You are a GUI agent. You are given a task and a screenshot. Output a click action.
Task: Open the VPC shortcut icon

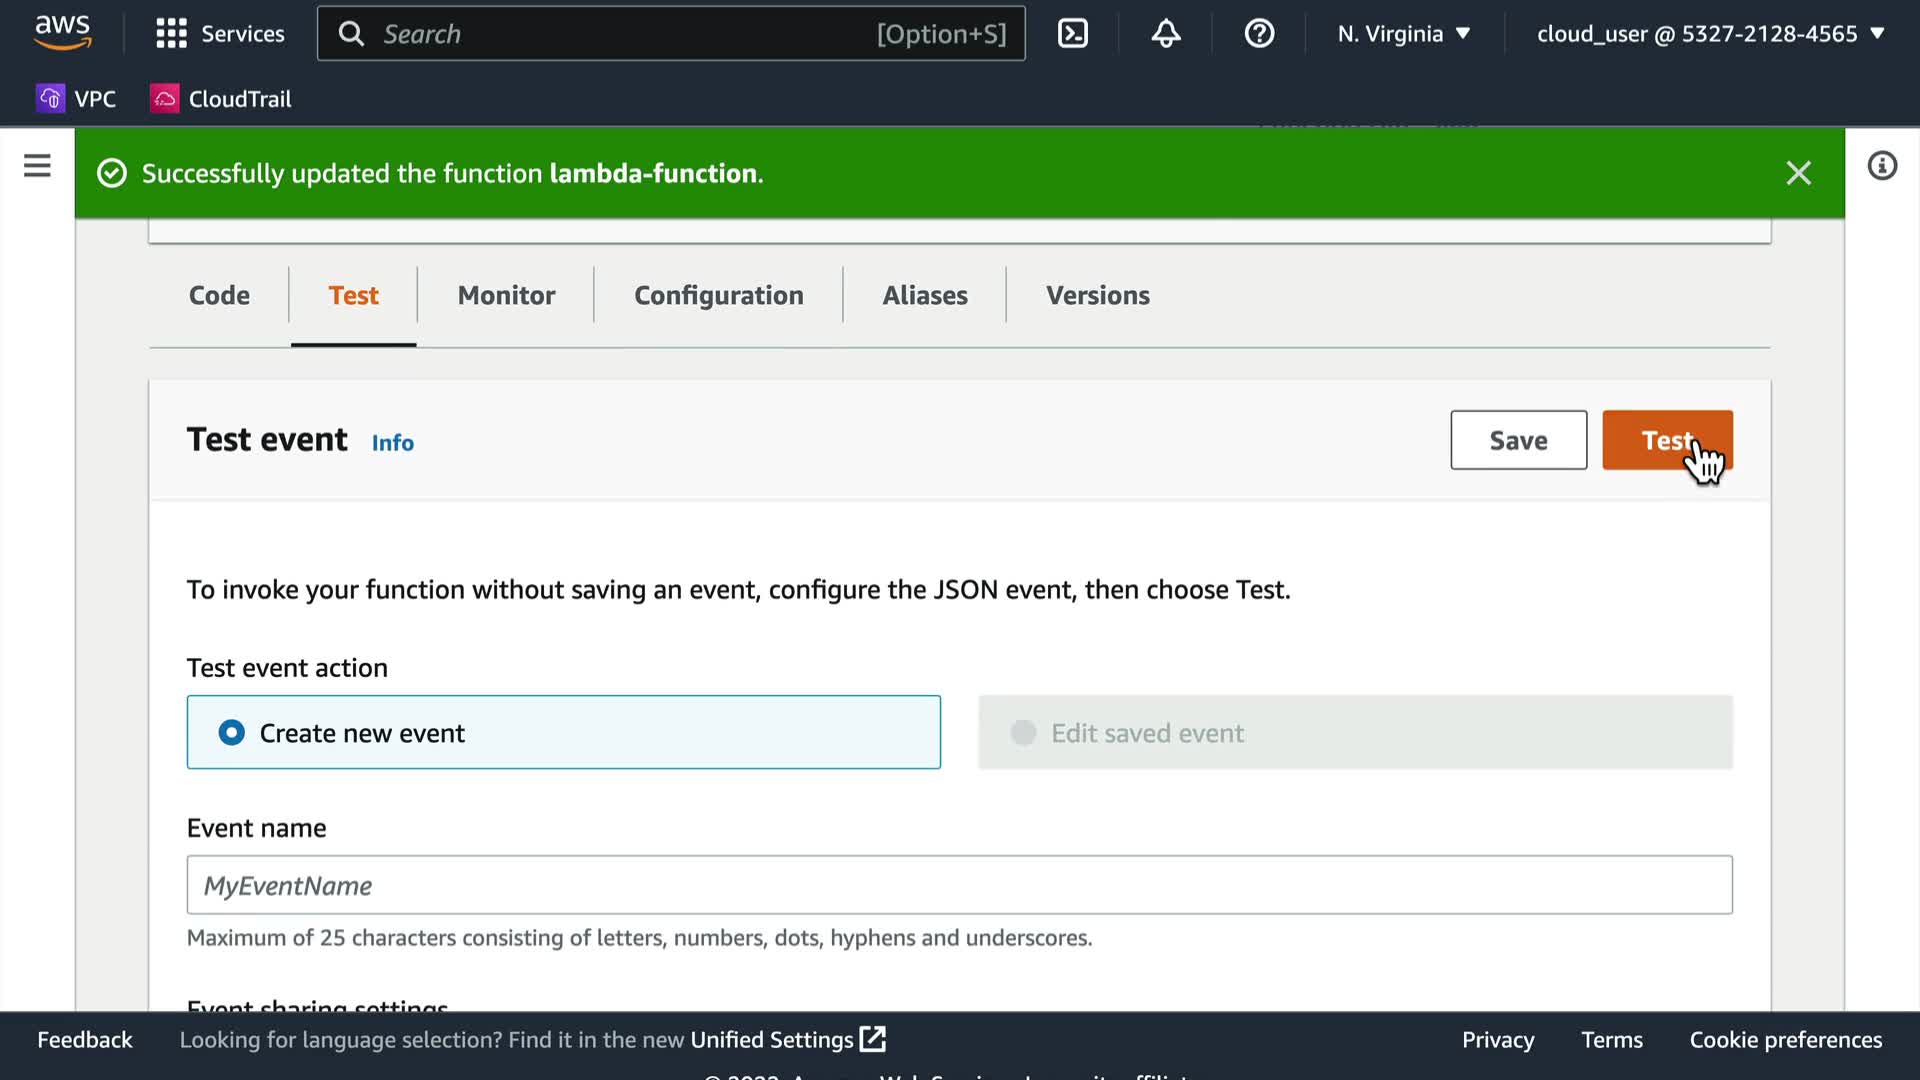pos(51,98)
